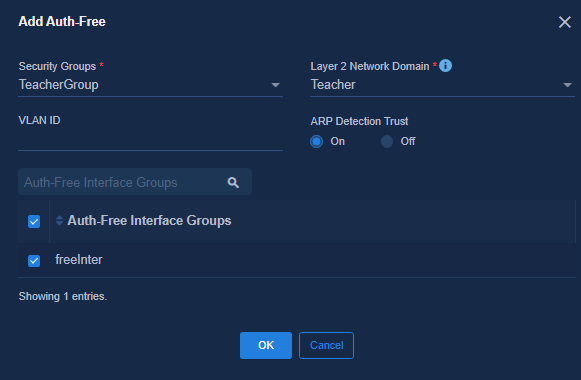Click the Teacher domain value field

442,85
